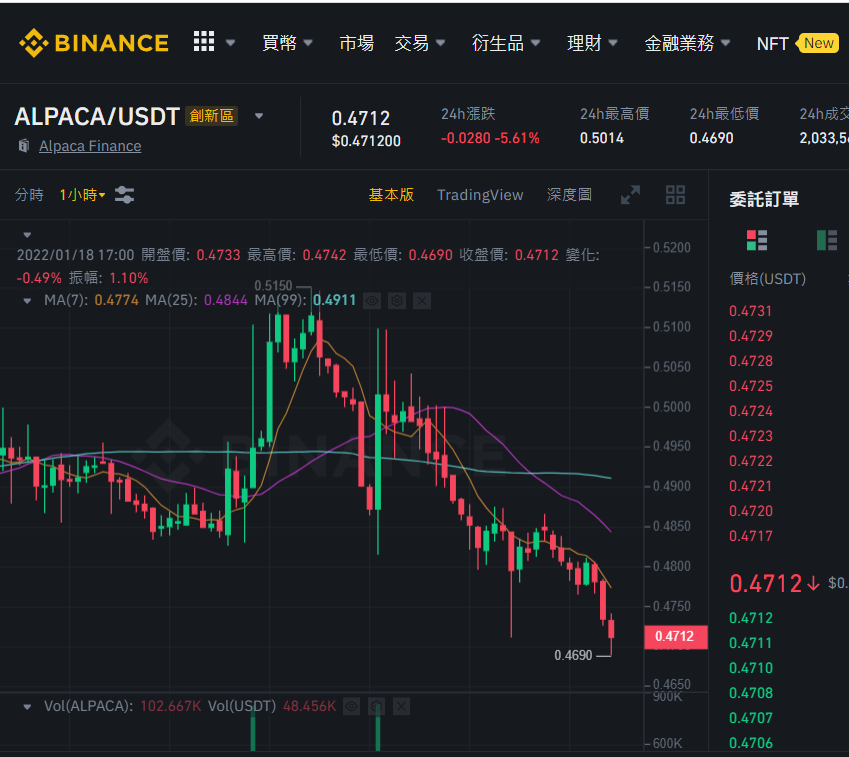Go to the 市場 page
Image resolution: width=849 pixels, height=757 pixels.
(356, 43)
